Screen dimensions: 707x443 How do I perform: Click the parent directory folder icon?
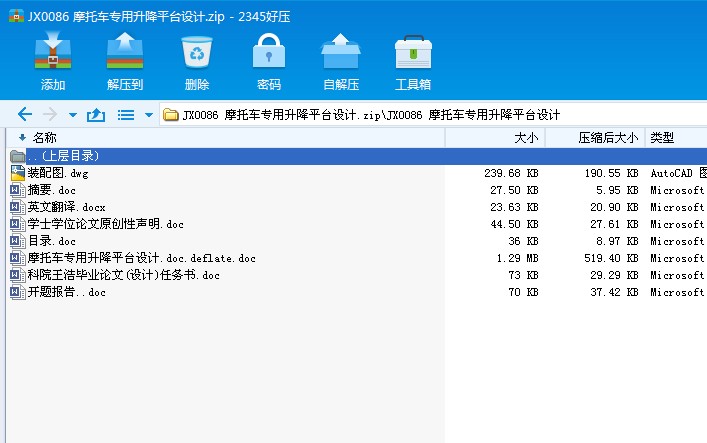point(17,157)
